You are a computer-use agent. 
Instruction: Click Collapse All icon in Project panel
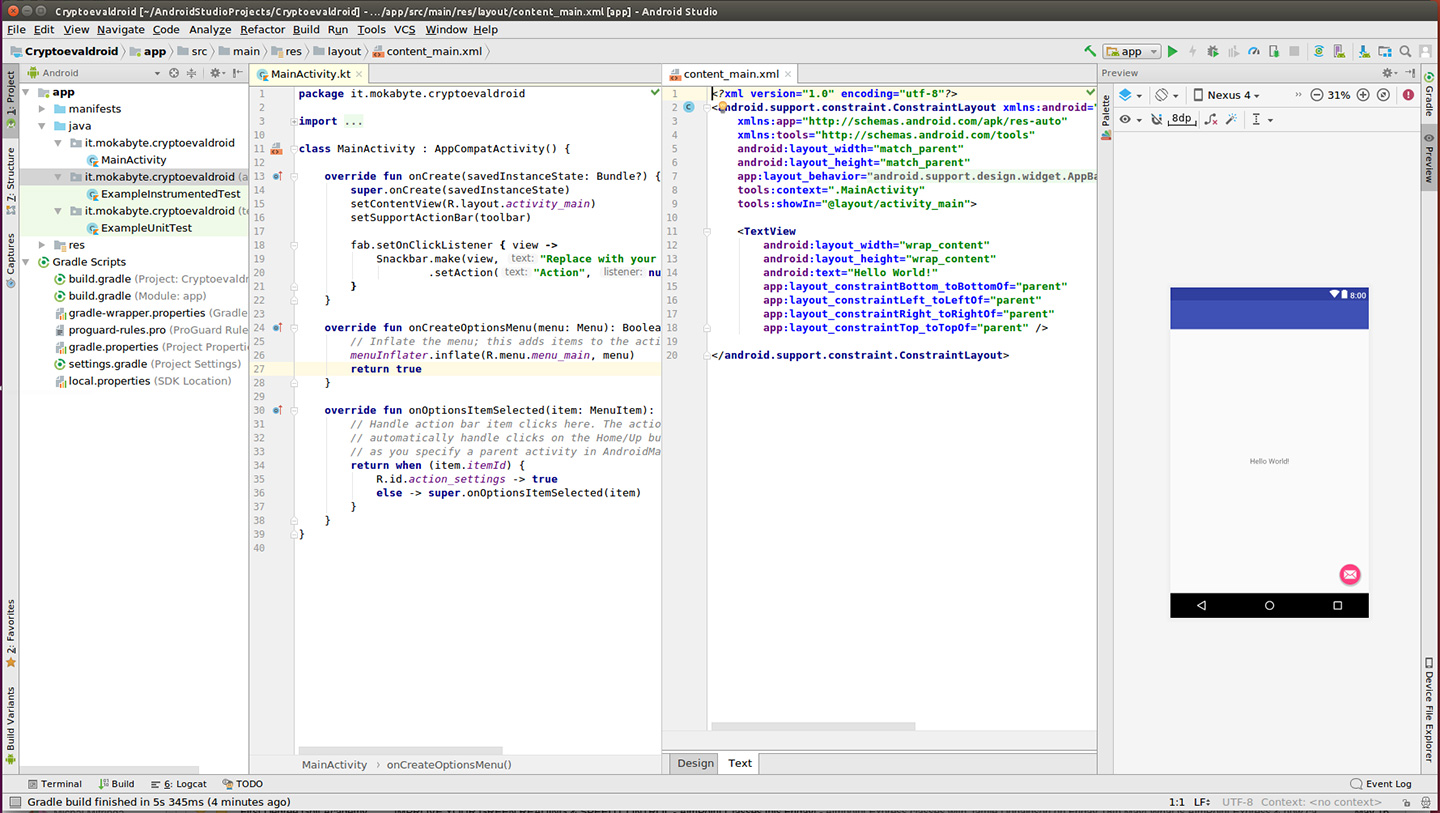[x=192, y=73]
